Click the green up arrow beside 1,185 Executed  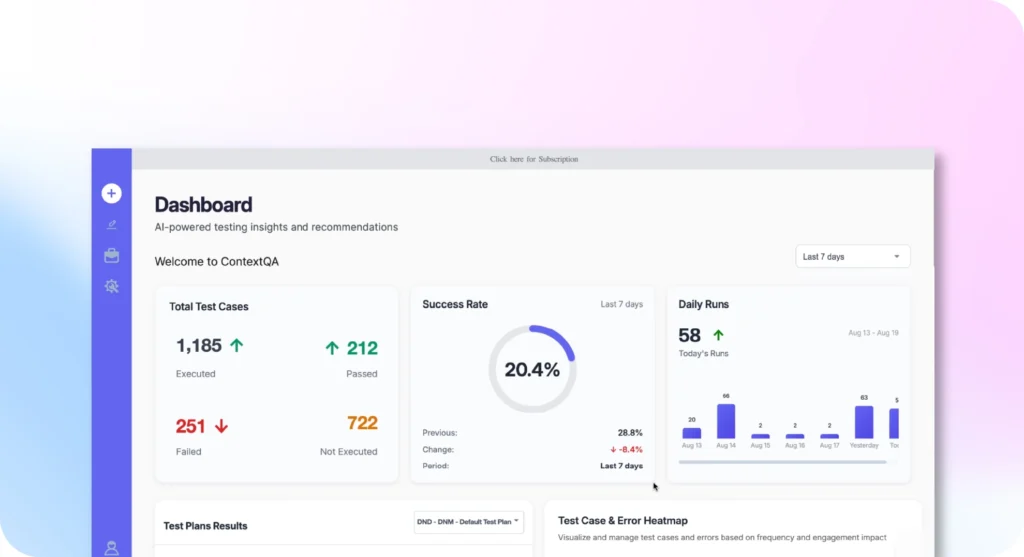click(237, 346)
